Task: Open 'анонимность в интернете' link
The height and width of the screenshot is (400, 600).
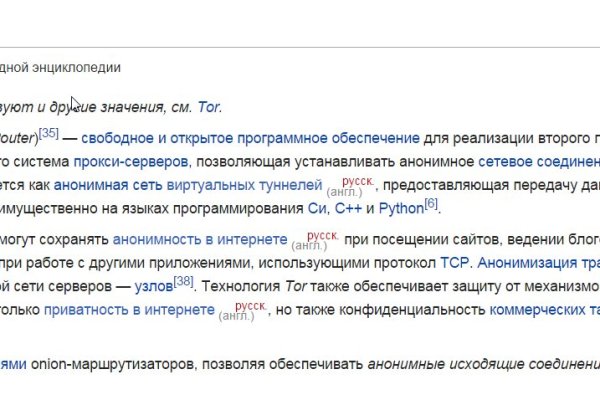Action: pos(200,239)
